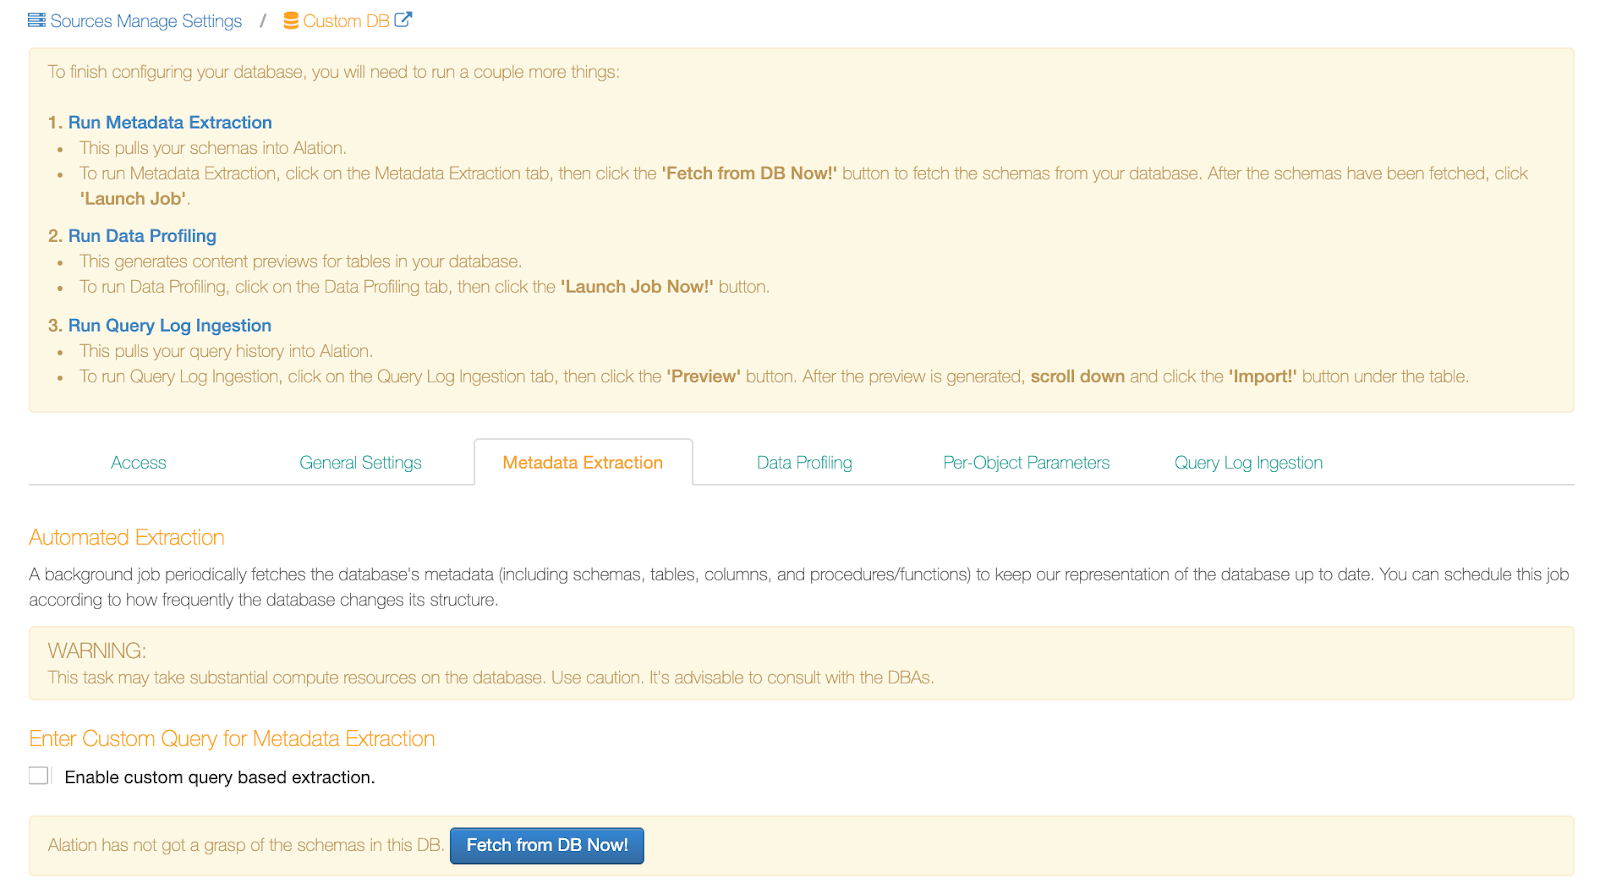Open the Per-Object Parameters tab
Image resolution: width=1600 pixels, height=895 pixels.
pos(1027,463)
